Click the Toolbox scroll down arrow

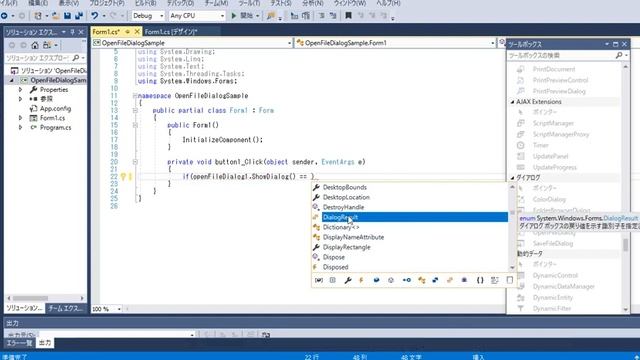coord(626,309)
